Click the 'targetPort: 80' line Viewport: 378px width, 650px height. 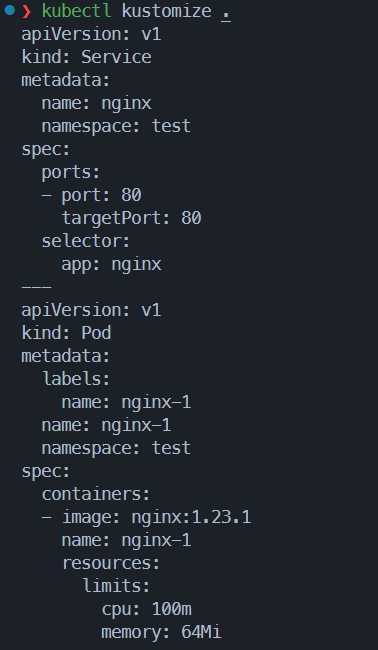[131, 218]
